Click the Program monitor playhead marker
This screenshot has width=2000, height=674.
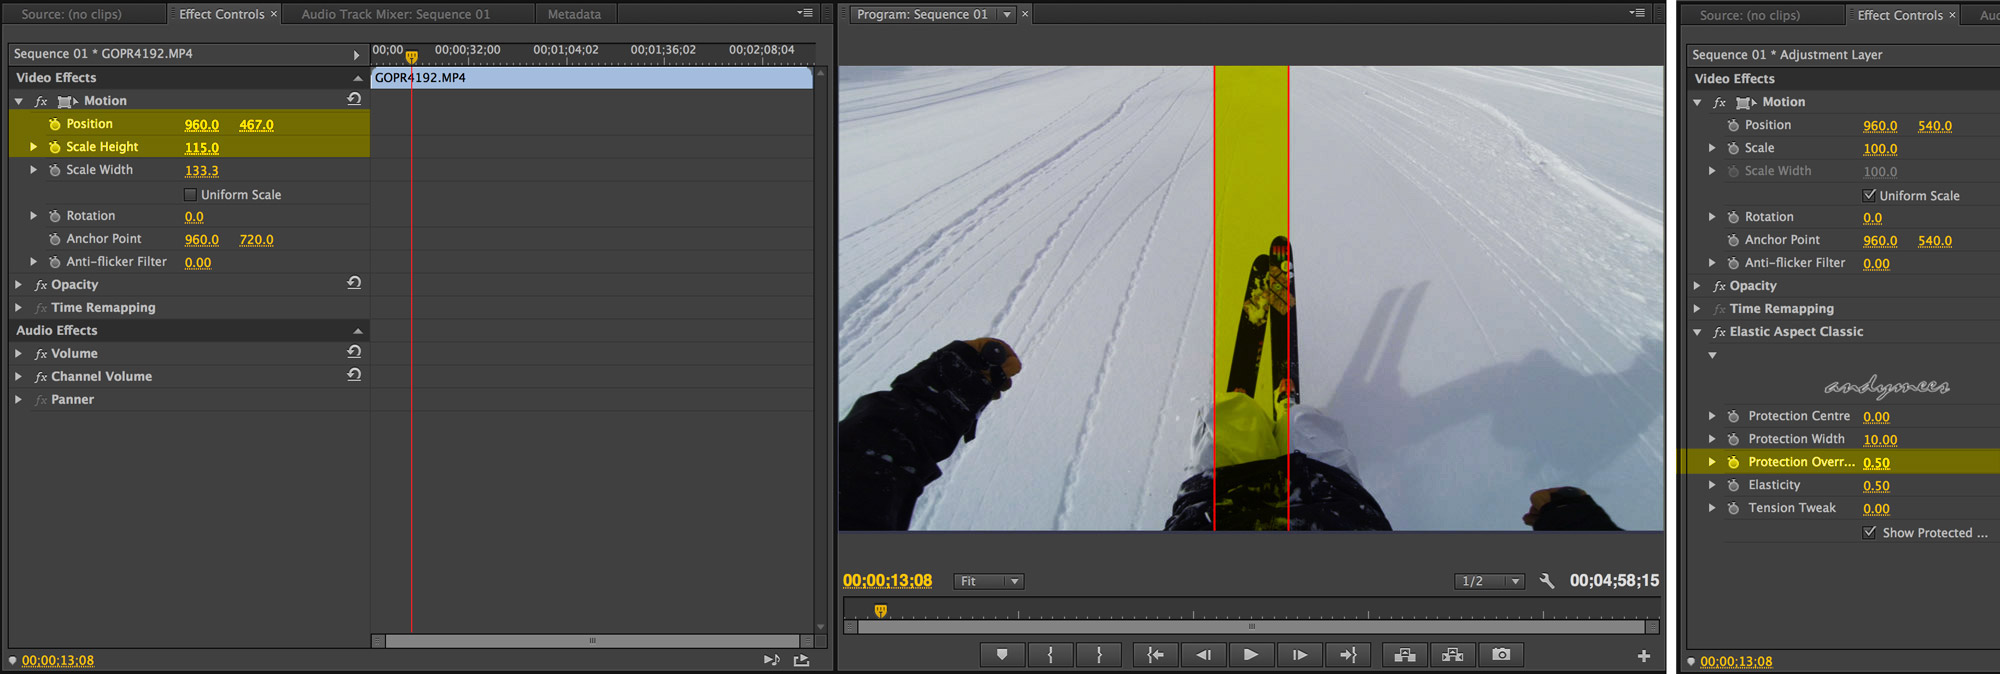pyautogui.click(x=880, y=610)
